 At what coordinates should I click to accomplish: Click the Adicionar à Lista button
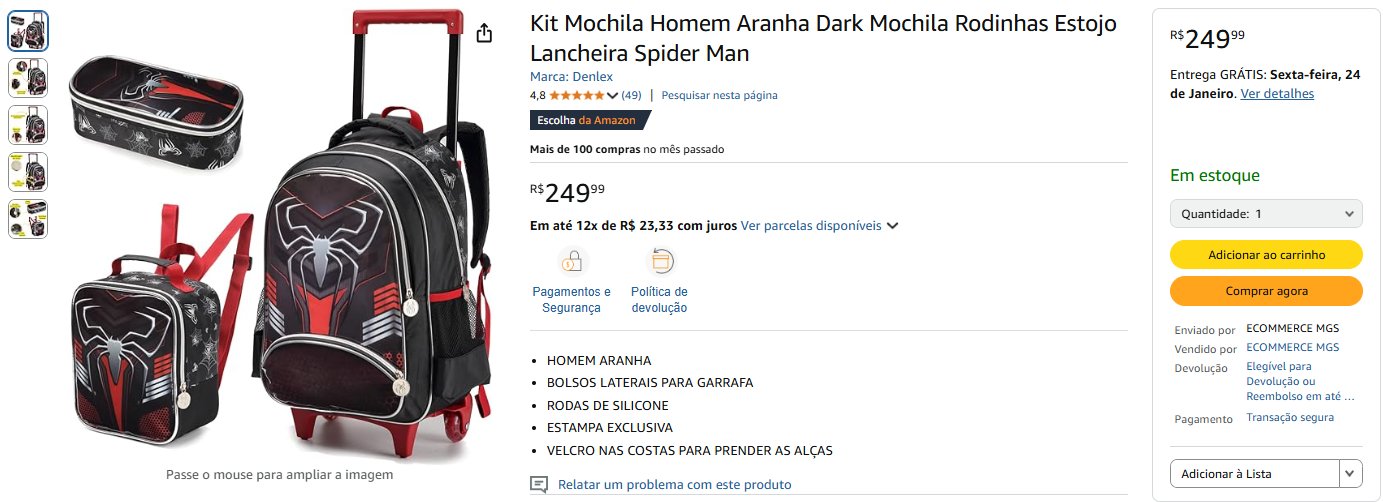[1254, 473]
